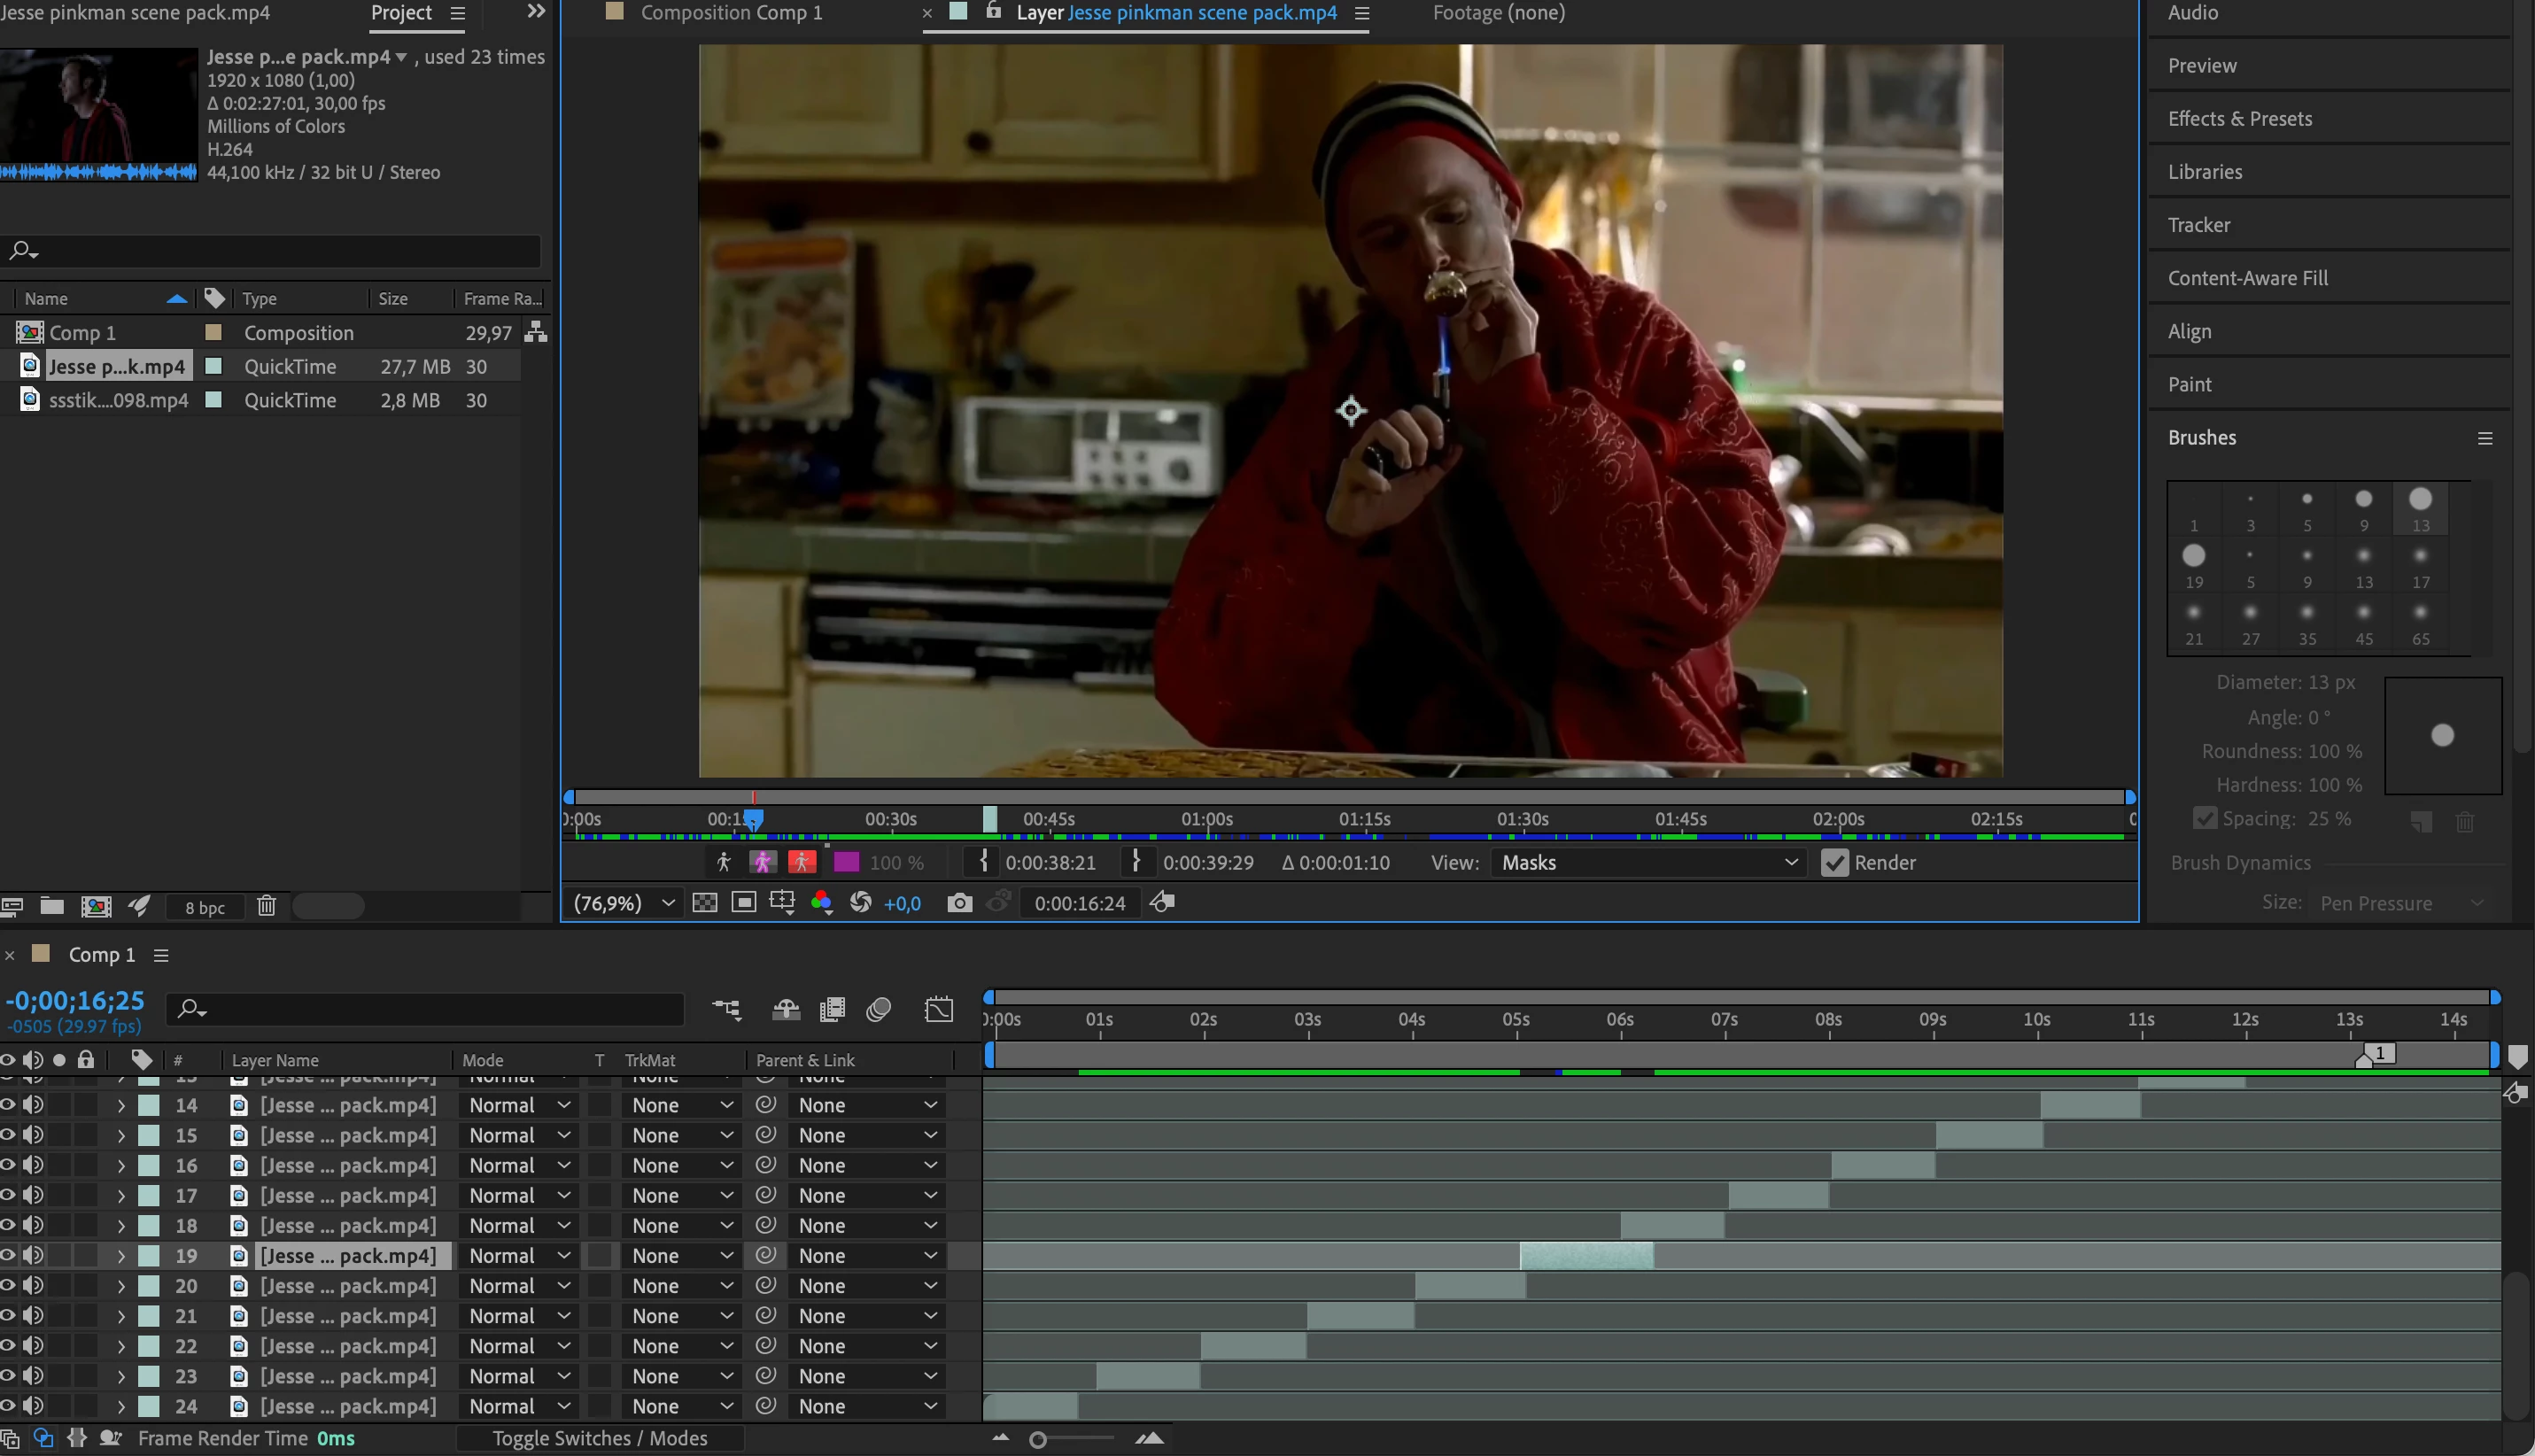
Task: Open the View Masks dropdown
Action: tap(1648, 862)
